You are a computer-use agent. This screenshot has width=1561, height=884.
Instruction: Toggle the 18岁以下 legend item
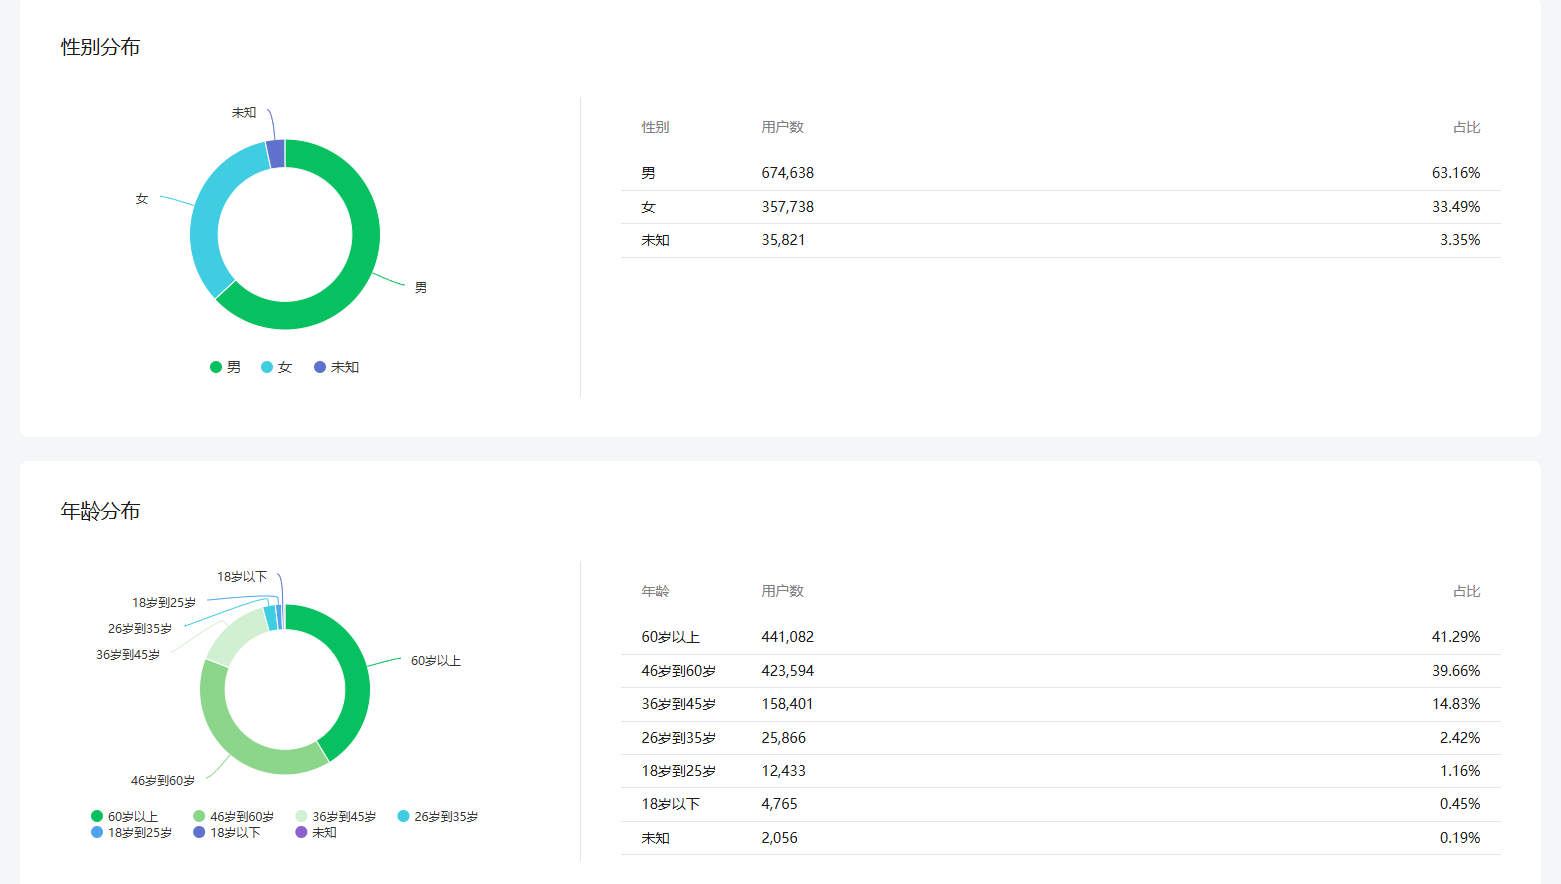pyautogui.click(x=227, y=832)
